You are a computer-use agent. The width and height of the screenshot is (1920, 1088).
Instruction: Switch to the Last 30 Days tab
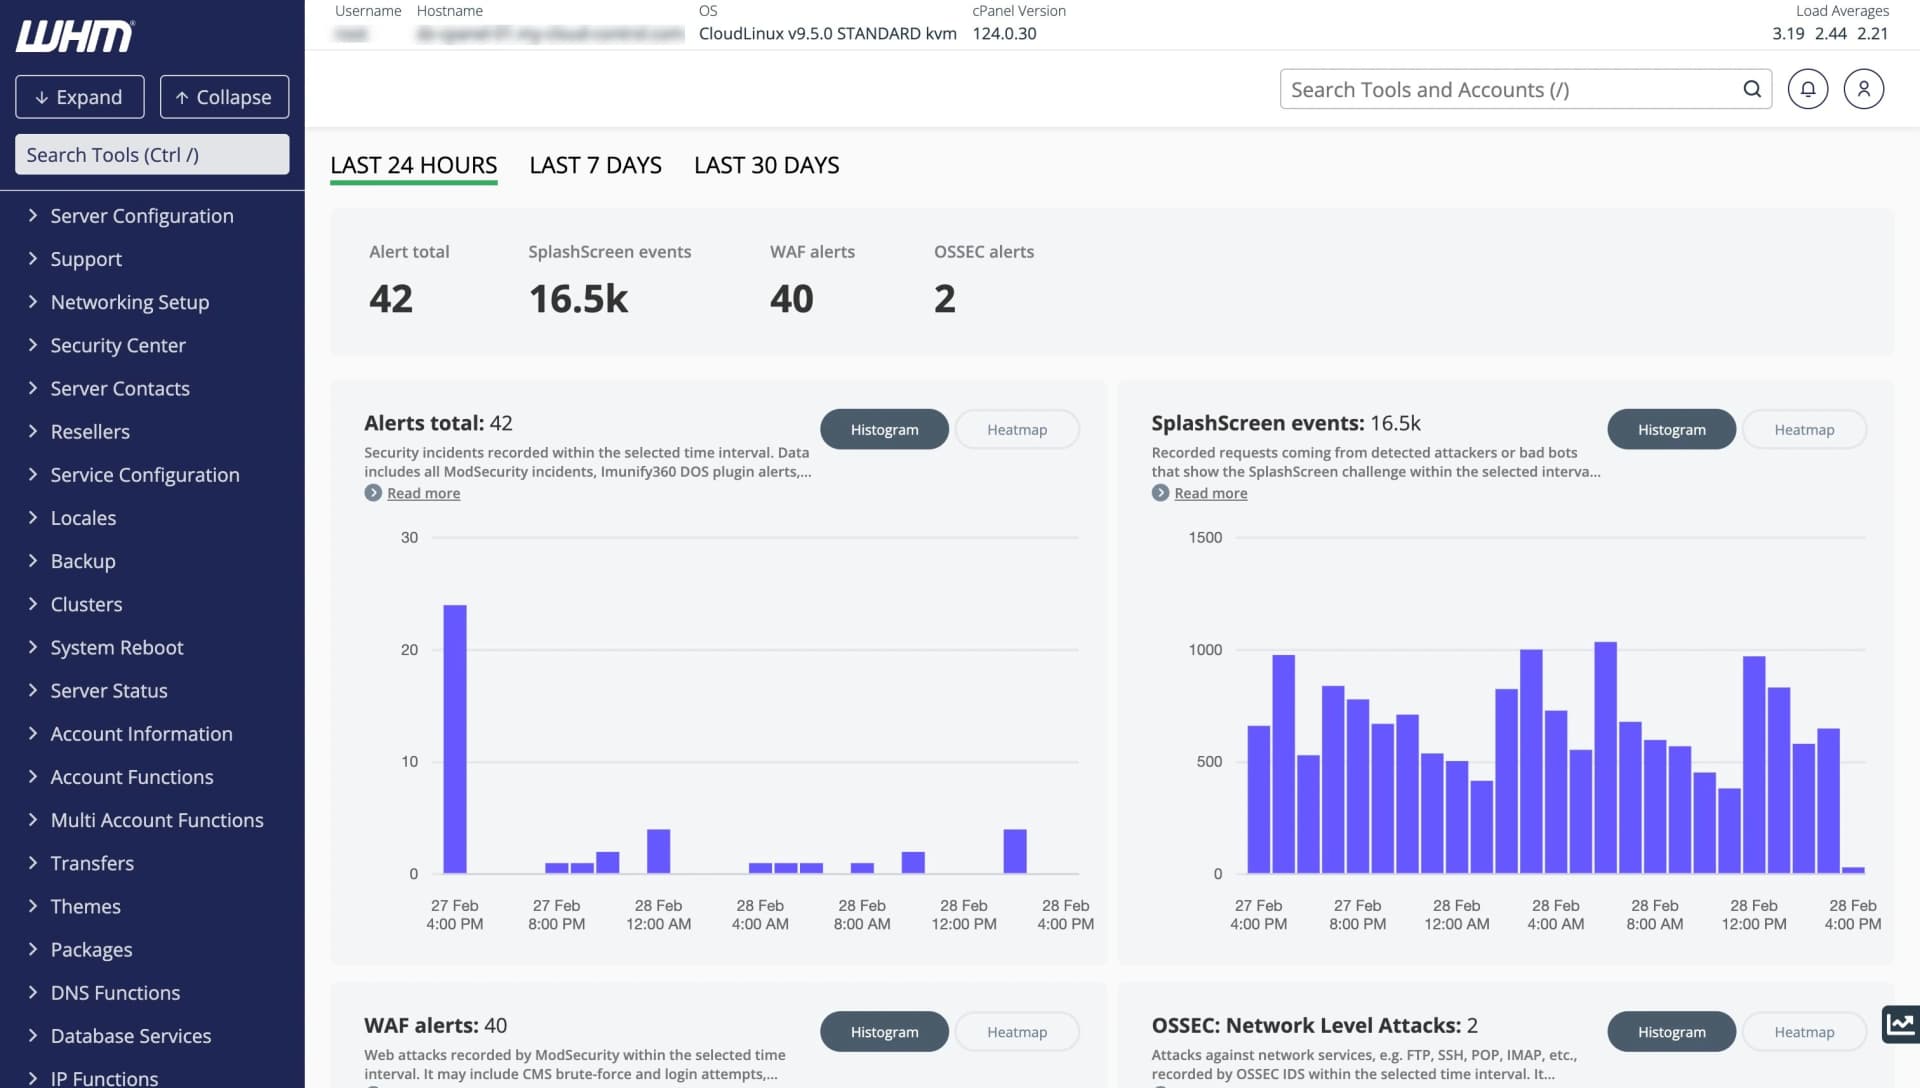tap(766, 166)
